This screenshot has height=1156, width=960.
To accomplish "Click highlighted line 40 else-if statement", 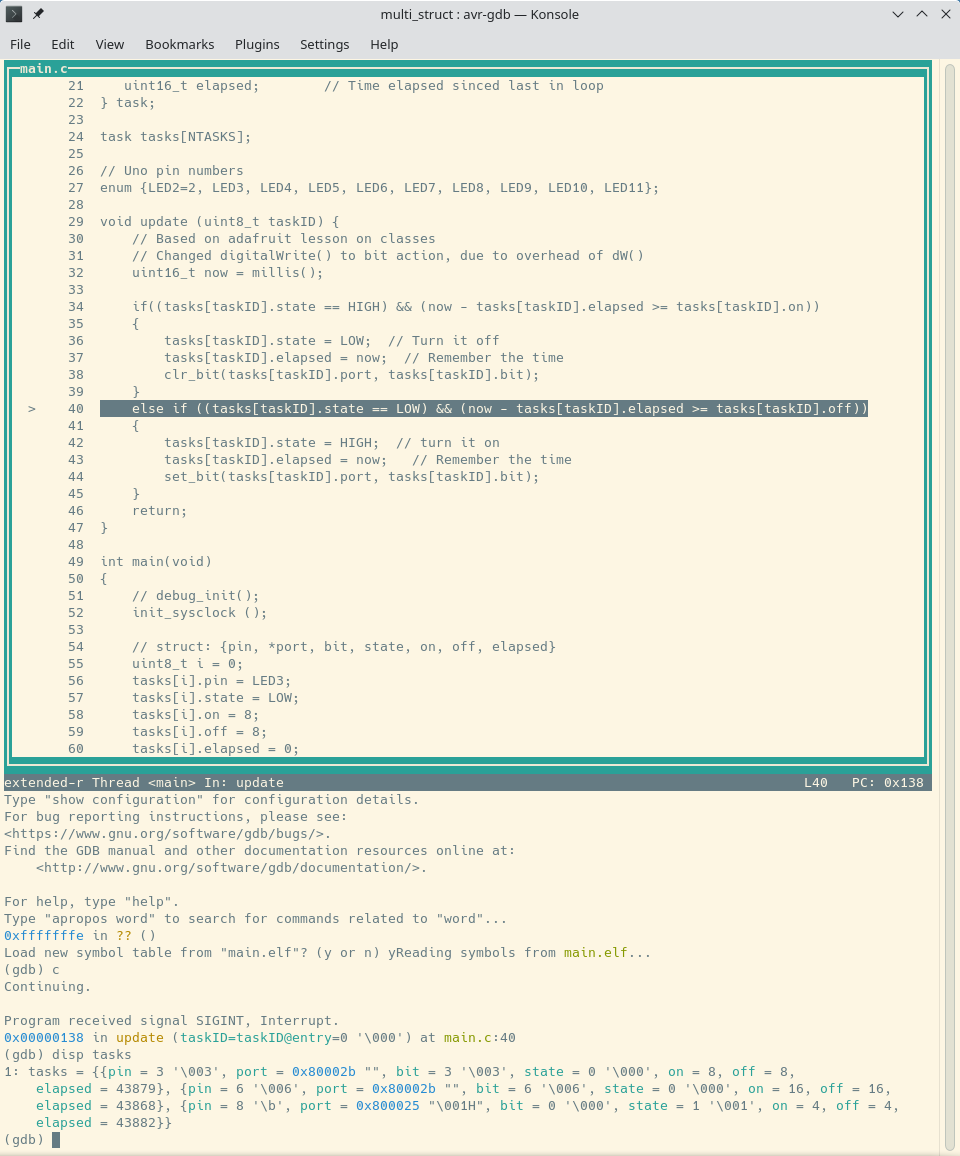I will click(484, 408).
